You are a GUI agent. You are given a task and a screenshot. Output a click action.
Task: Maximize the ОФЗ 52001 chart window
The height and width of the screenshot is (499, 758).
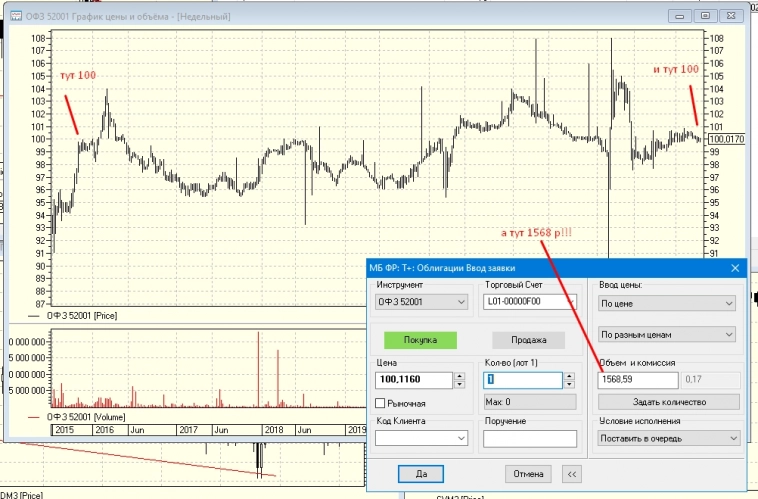pos(705,16)
